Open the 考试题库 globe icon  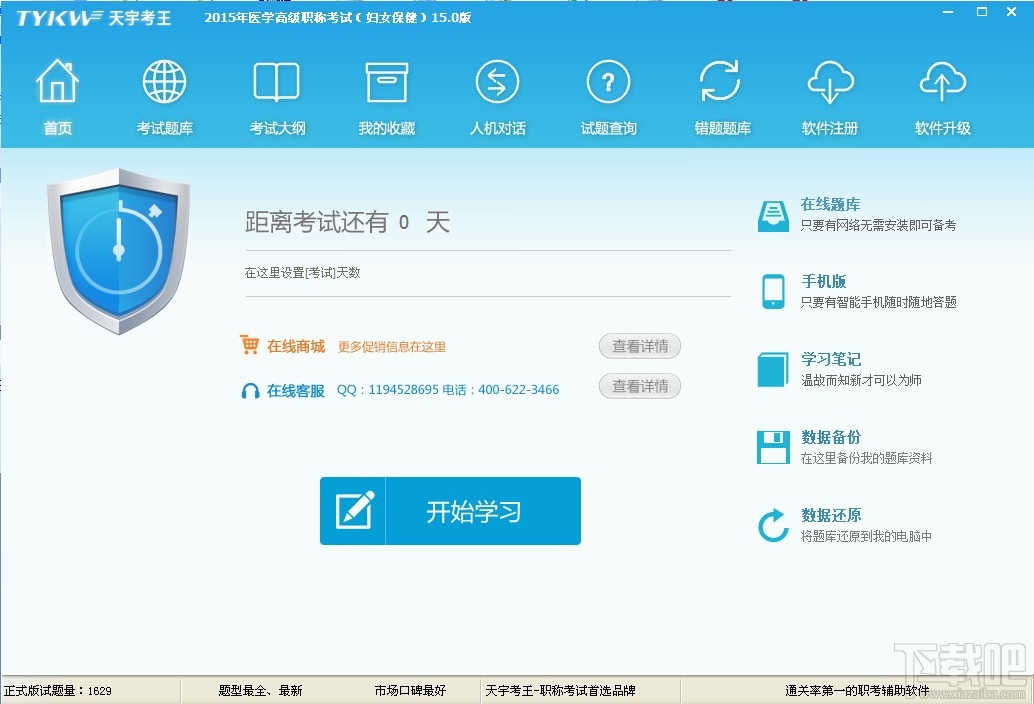(164, 82)
